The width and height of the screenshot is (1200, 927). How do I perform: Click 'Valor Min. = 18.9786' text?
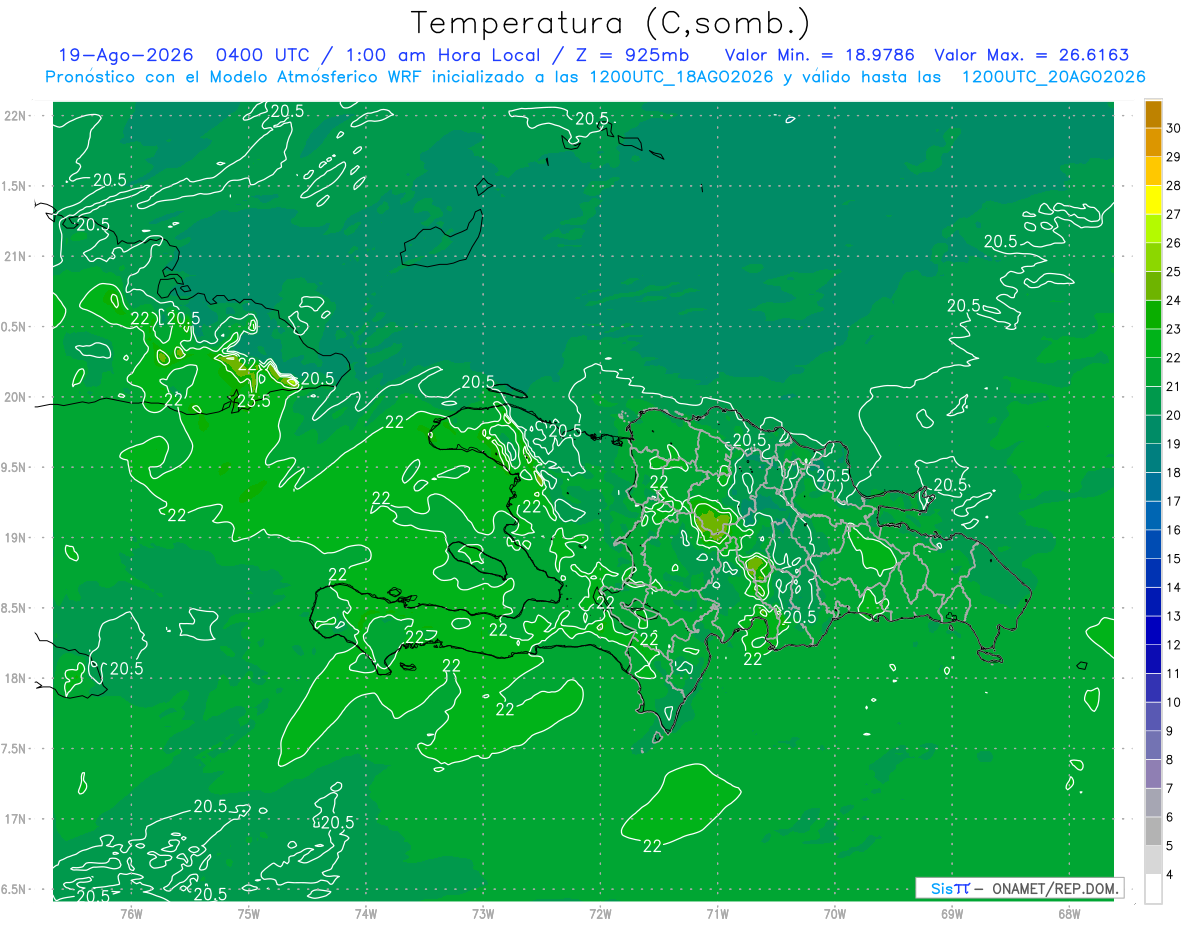point(819,55)
